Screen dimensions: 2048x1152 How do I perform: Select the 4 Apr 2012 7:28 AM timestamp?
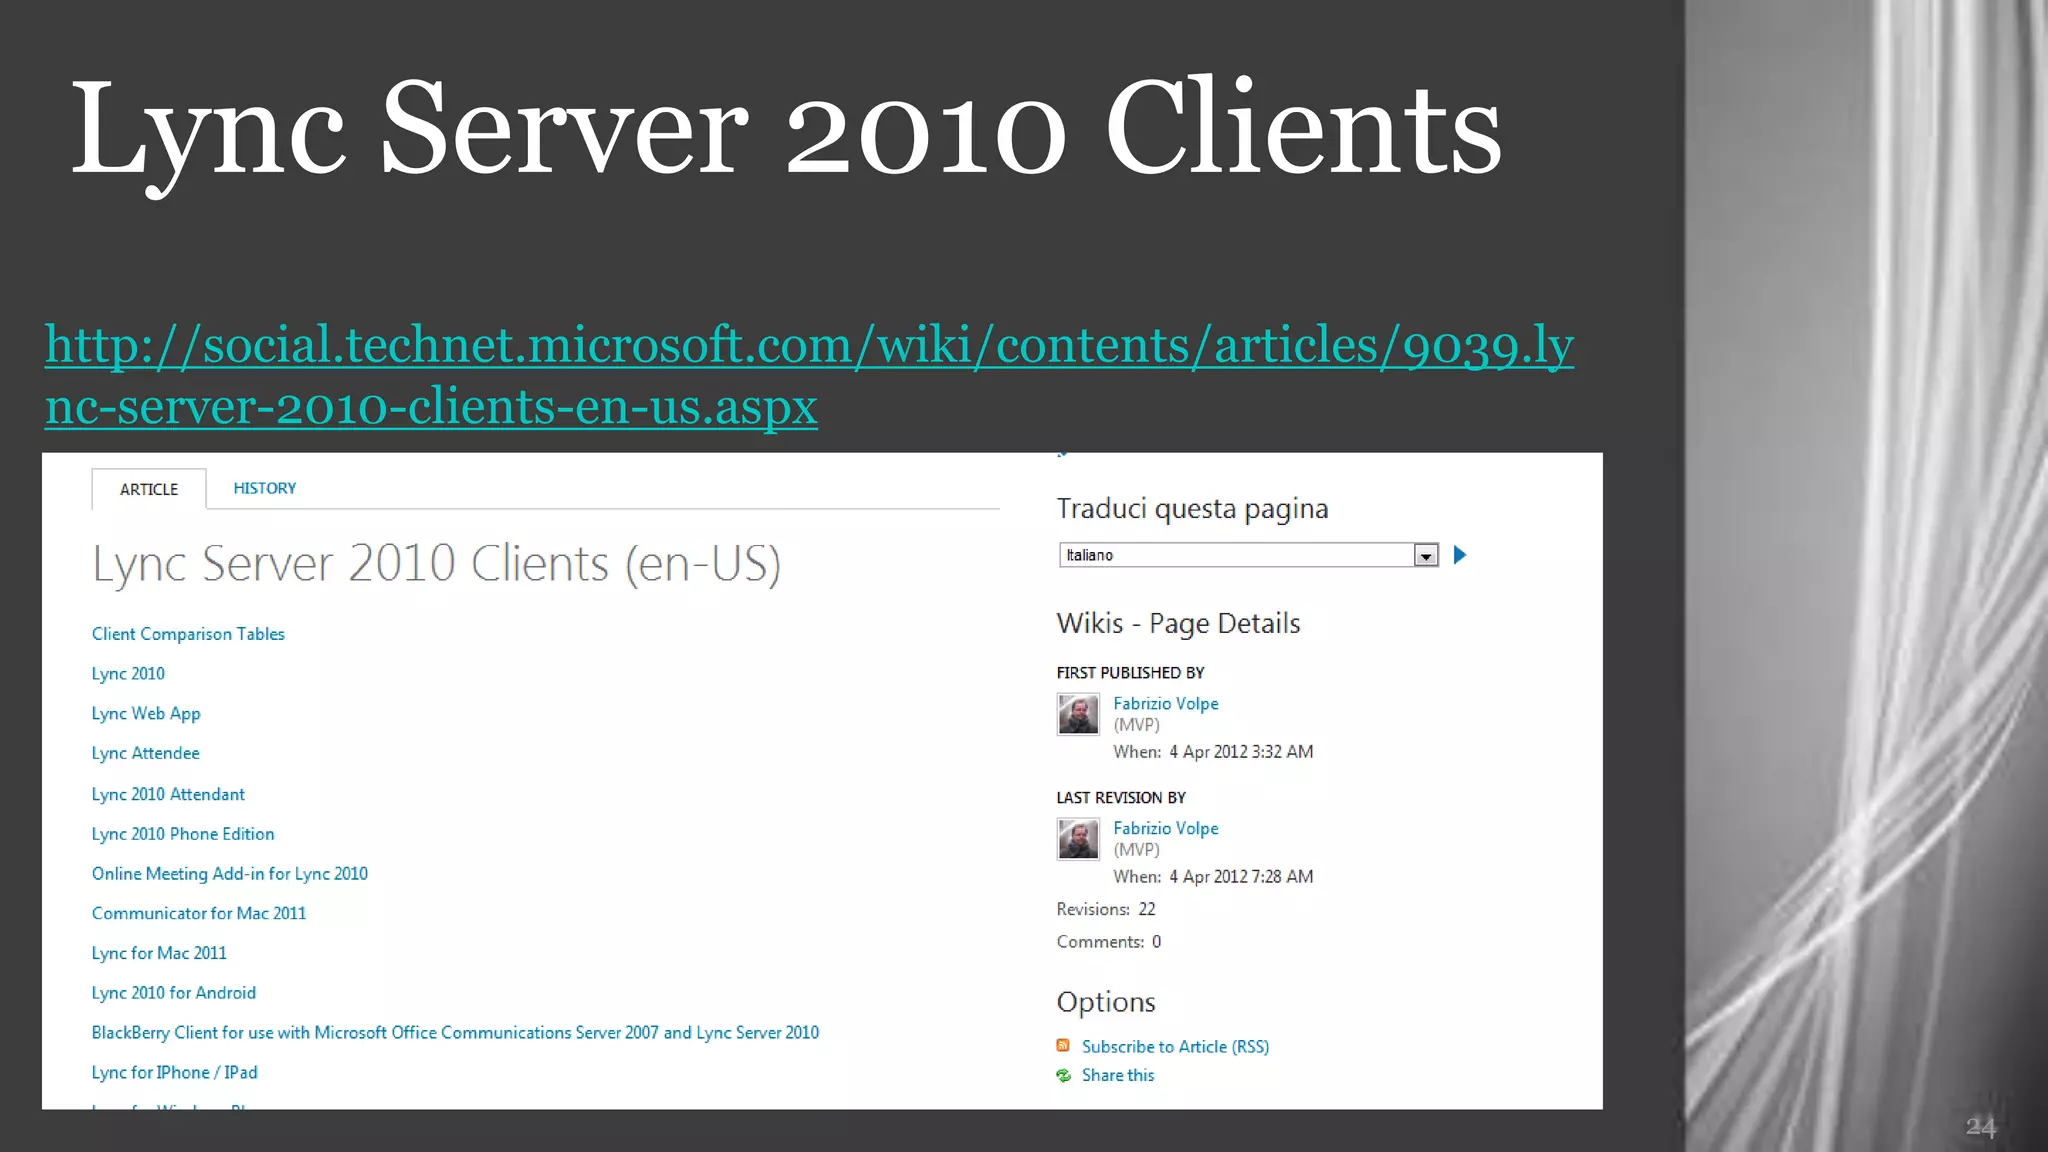1241,877
